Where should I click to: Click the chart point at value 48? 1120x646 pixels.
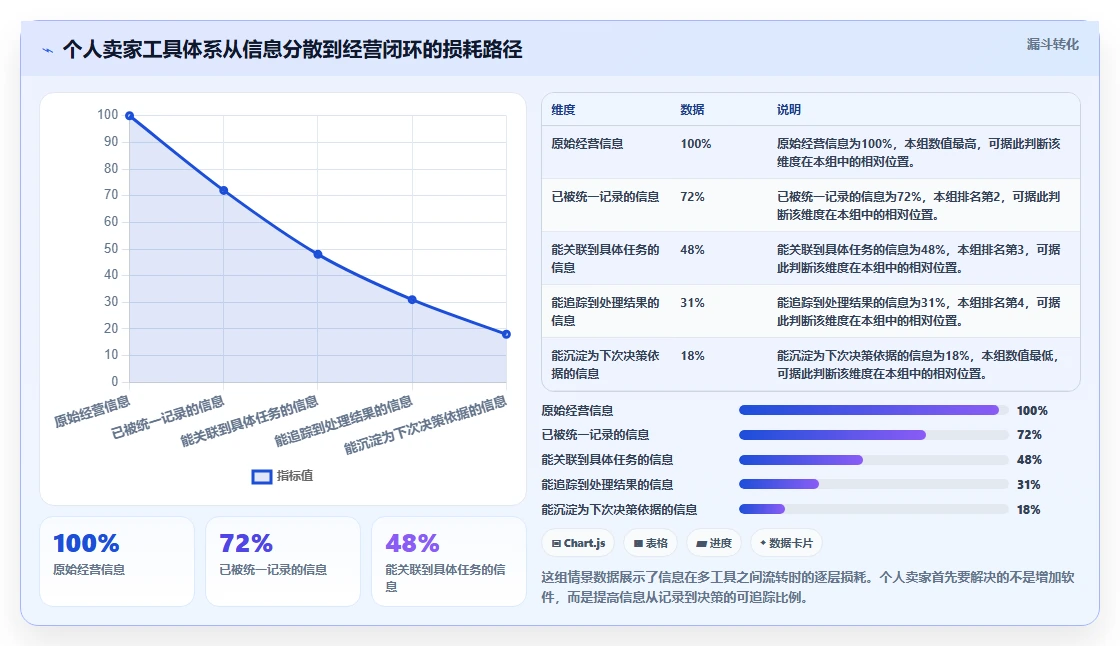click(x=318, y=254)
